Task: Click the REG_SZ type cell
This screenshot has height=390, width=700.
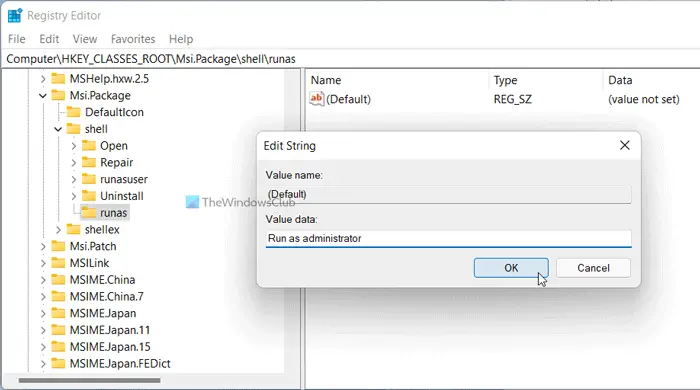Action: [512, 99]
